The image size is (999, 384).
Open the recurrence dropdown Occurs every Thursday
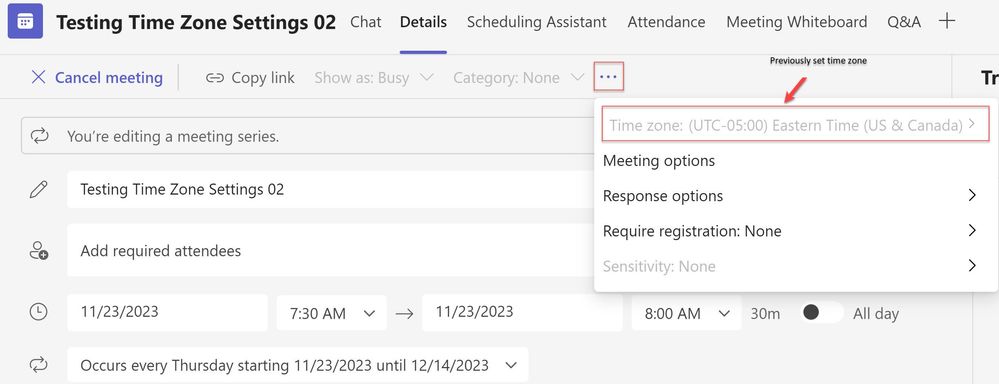point(298,365)
